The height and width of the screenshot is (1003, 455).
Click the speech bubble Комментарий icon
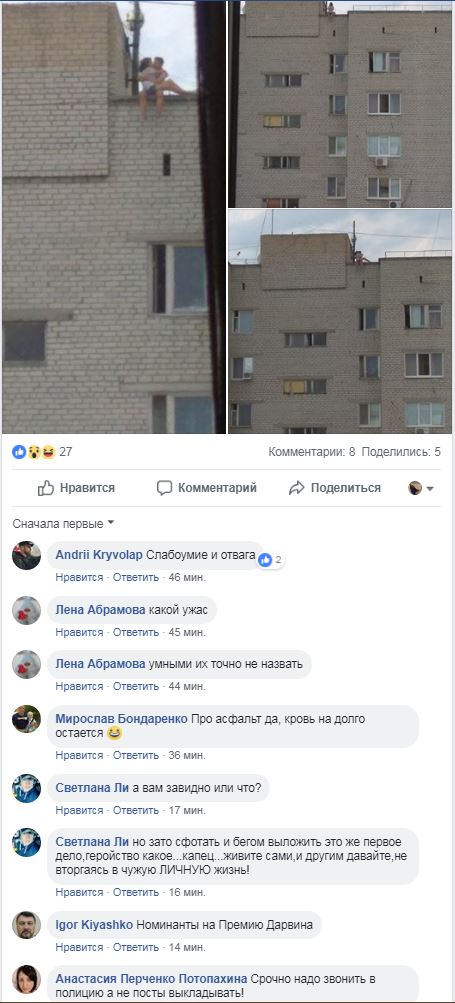164,488
